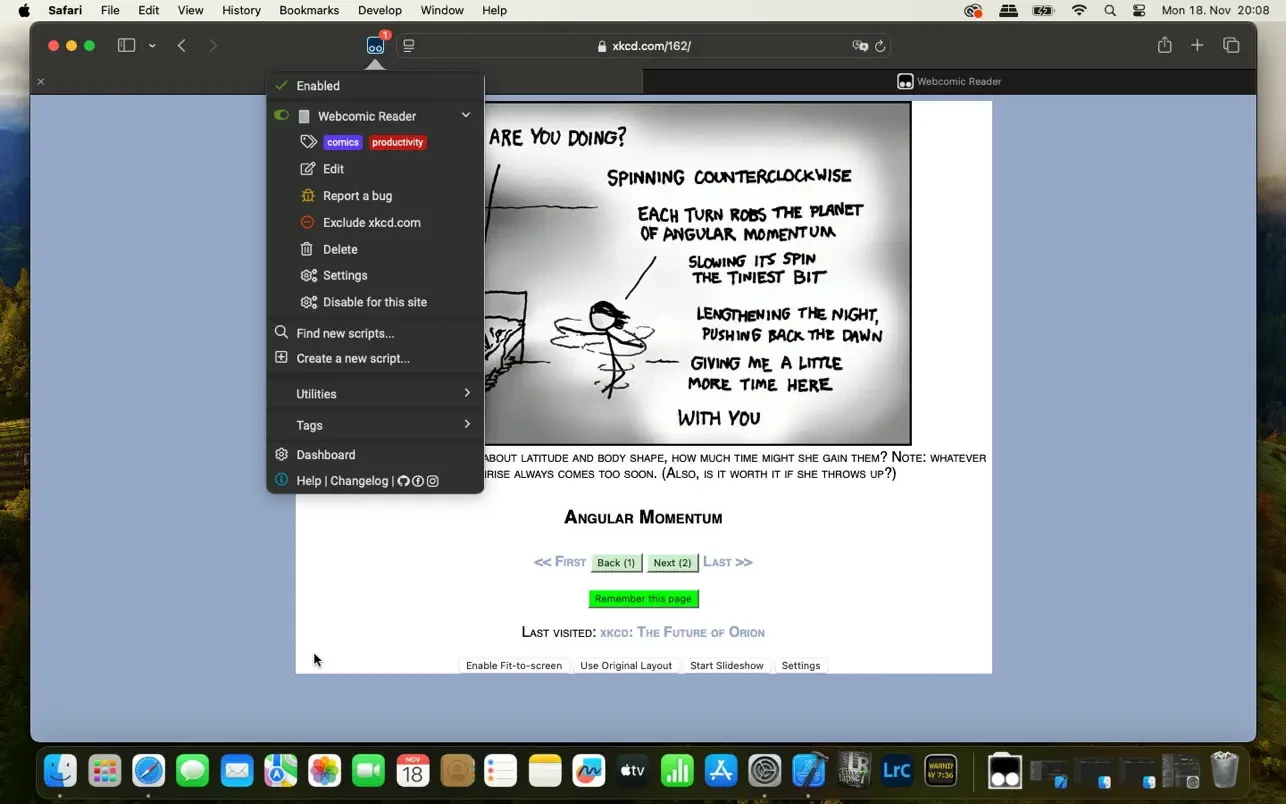Toggle the Enabled checkmark off
1286x804 pixels.
[x=282, y=86]
